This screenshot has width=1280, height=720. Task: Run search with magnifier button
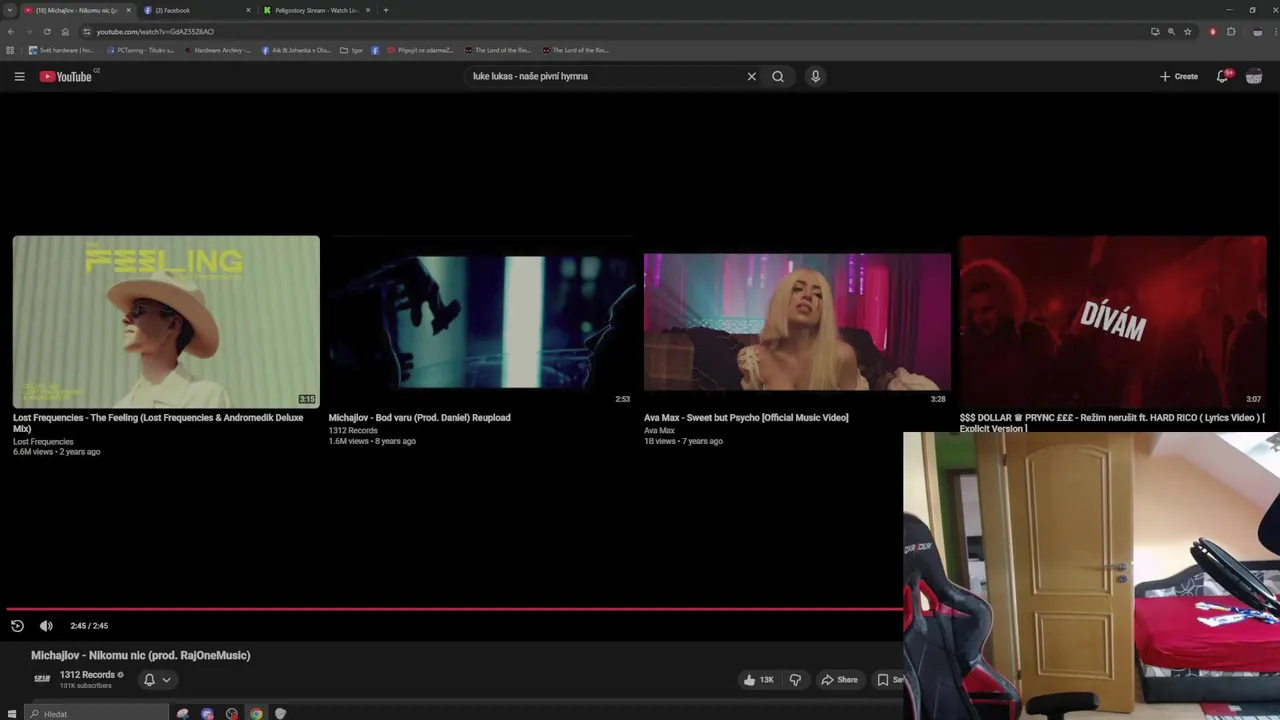tap(778, 76)
